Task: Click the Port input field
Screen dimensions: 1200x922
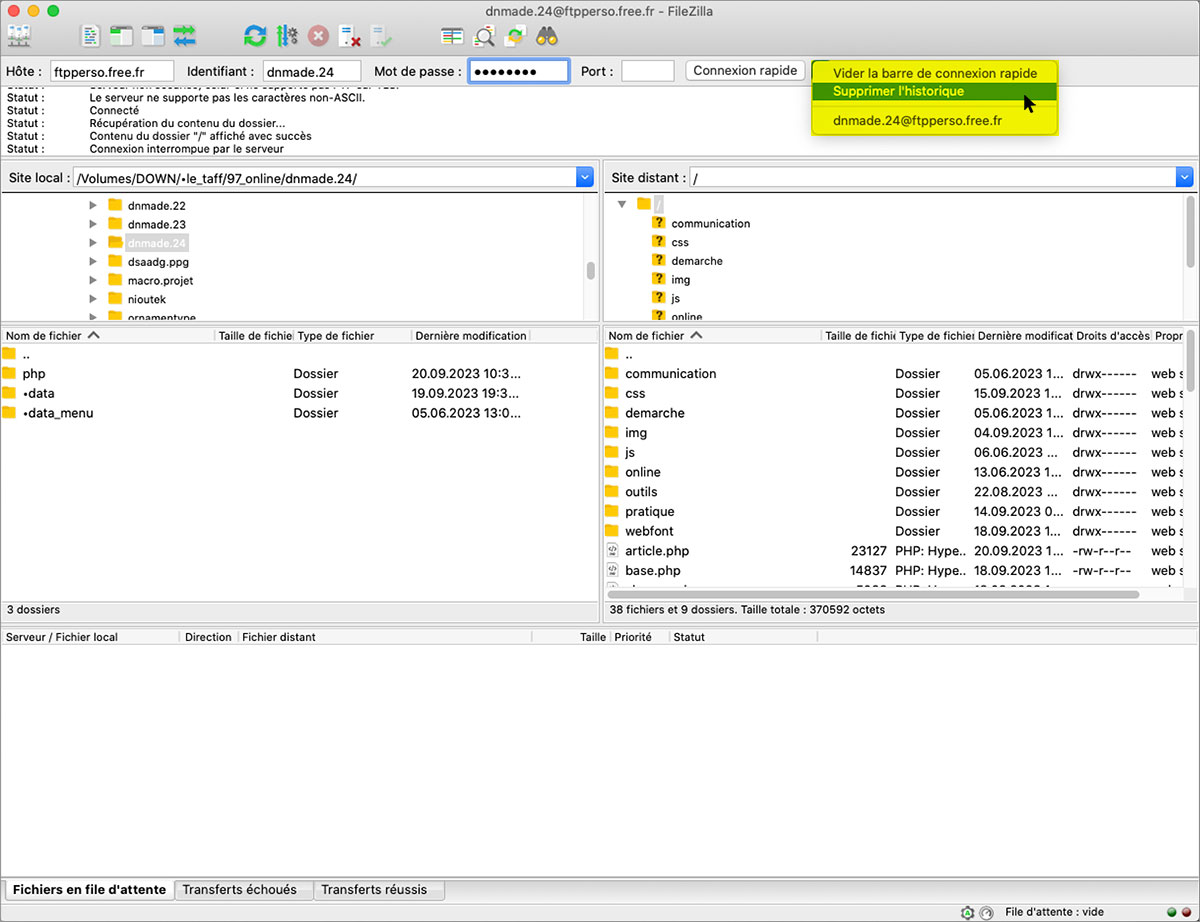Action: (x=647, y=71)
